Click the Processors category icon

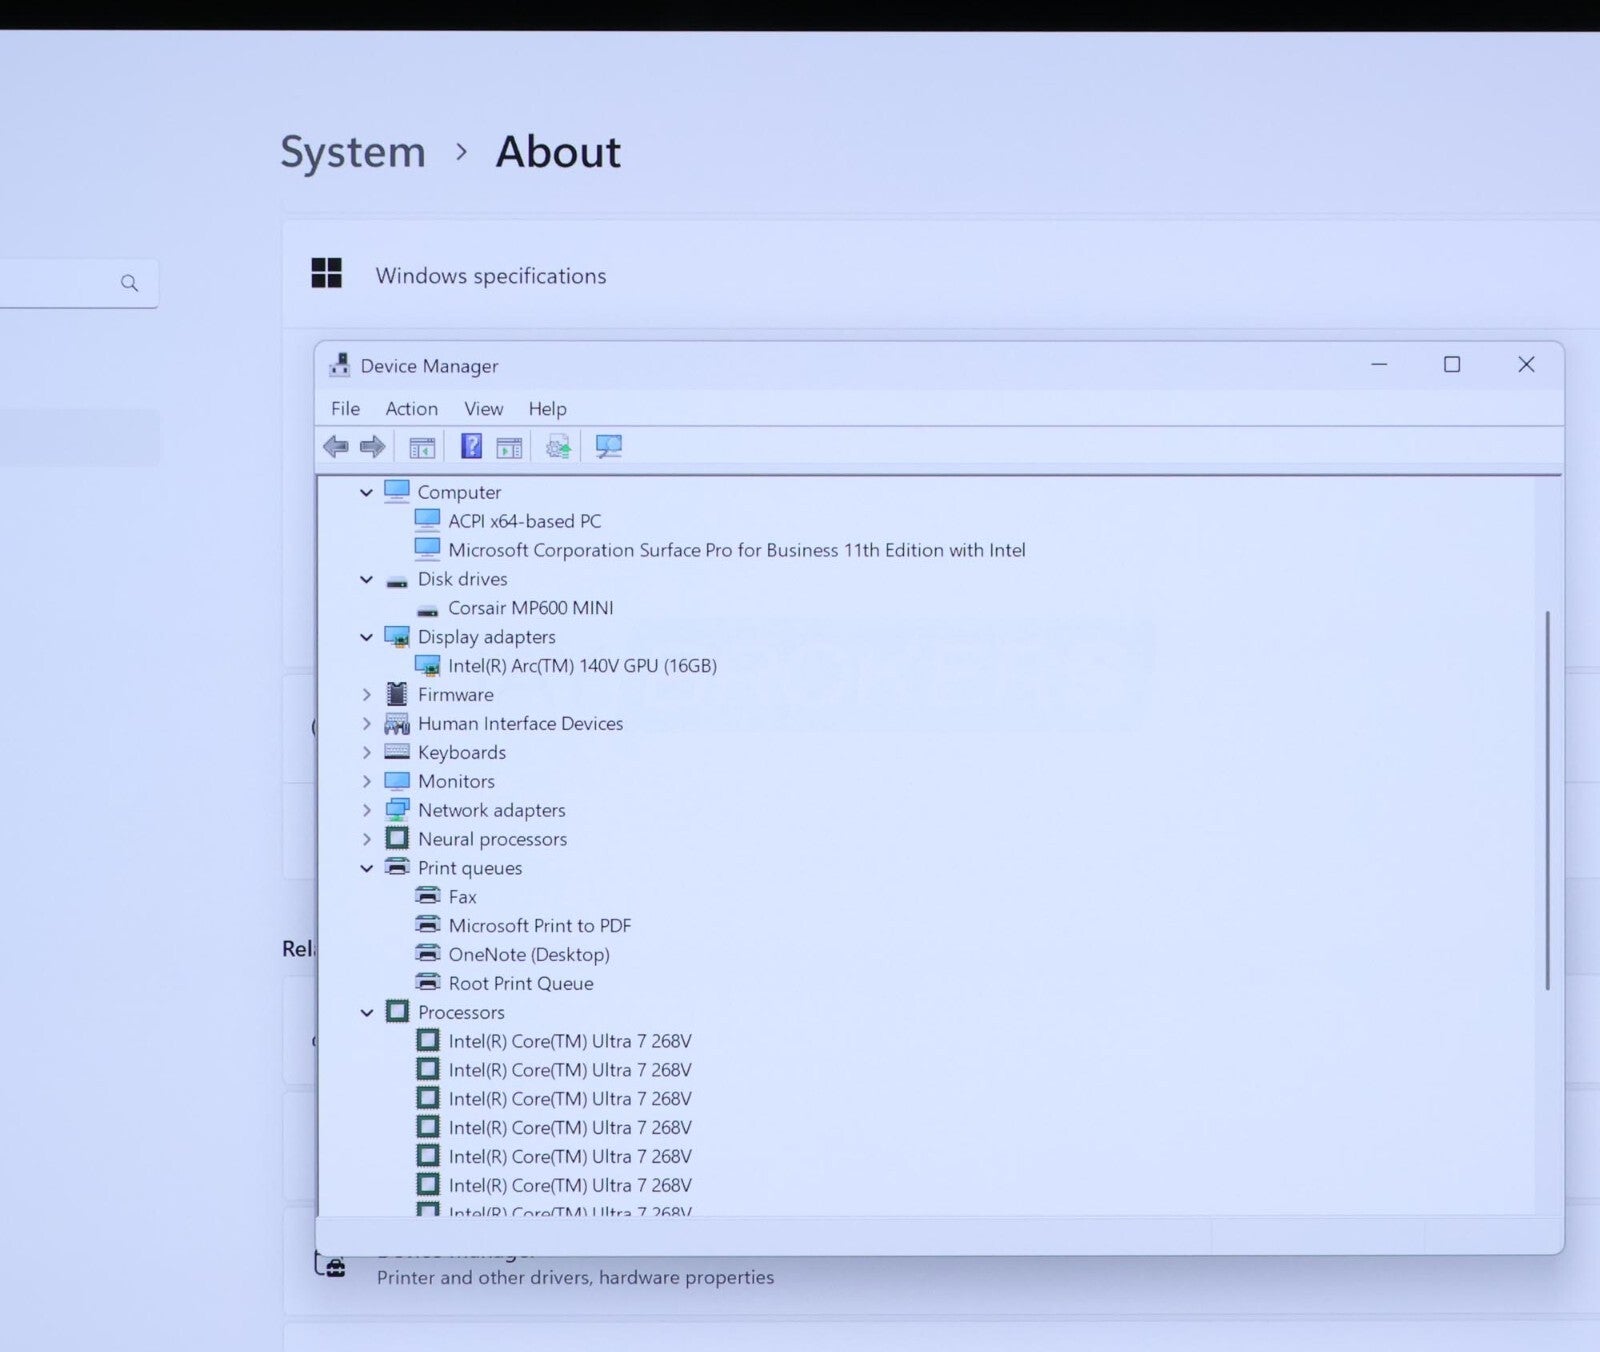(397, 1011)
